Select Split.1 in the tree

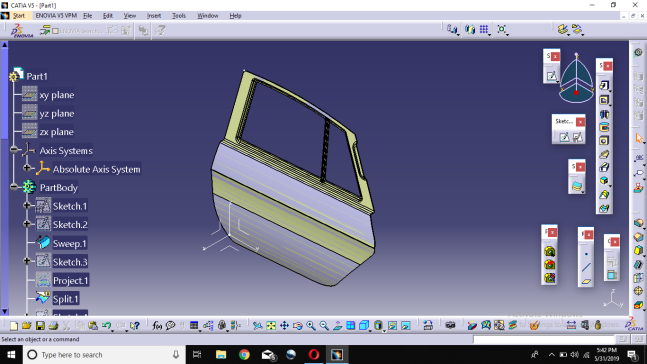click(x=66, y=299)
